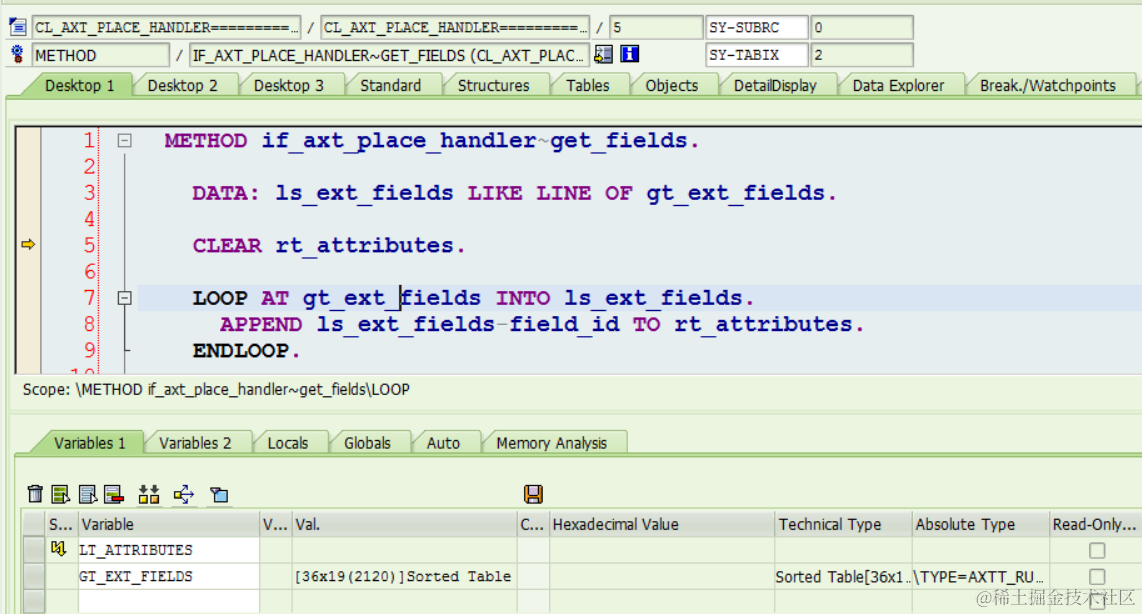Image resolution: width=1142 pixels, height=614 pixels.
Task: Click the gray-lined list icon in the variables toolbar
Action: (87, 495)
